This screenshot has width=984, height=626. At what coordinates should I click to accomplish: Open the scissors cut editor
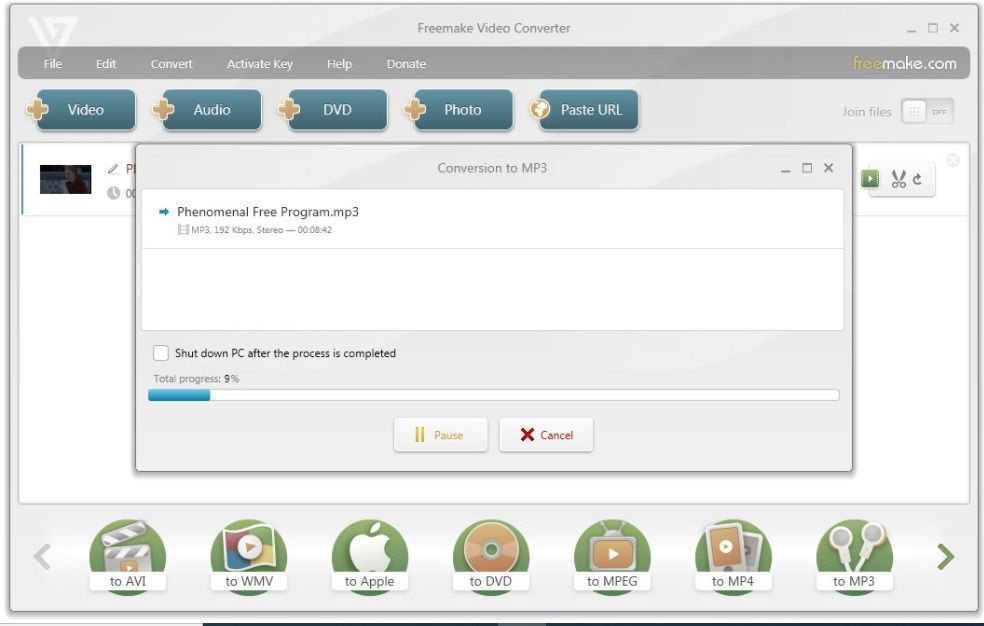(899, 179)
